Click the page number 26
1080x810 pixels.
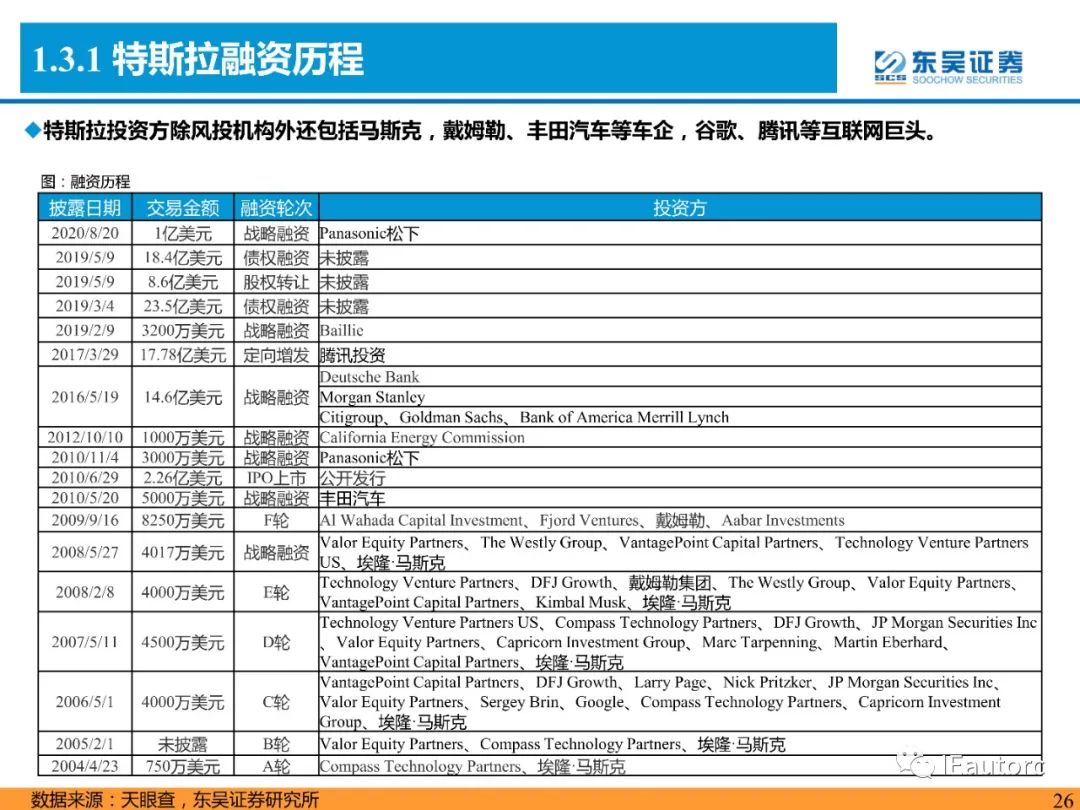(x=1061, y=799)
